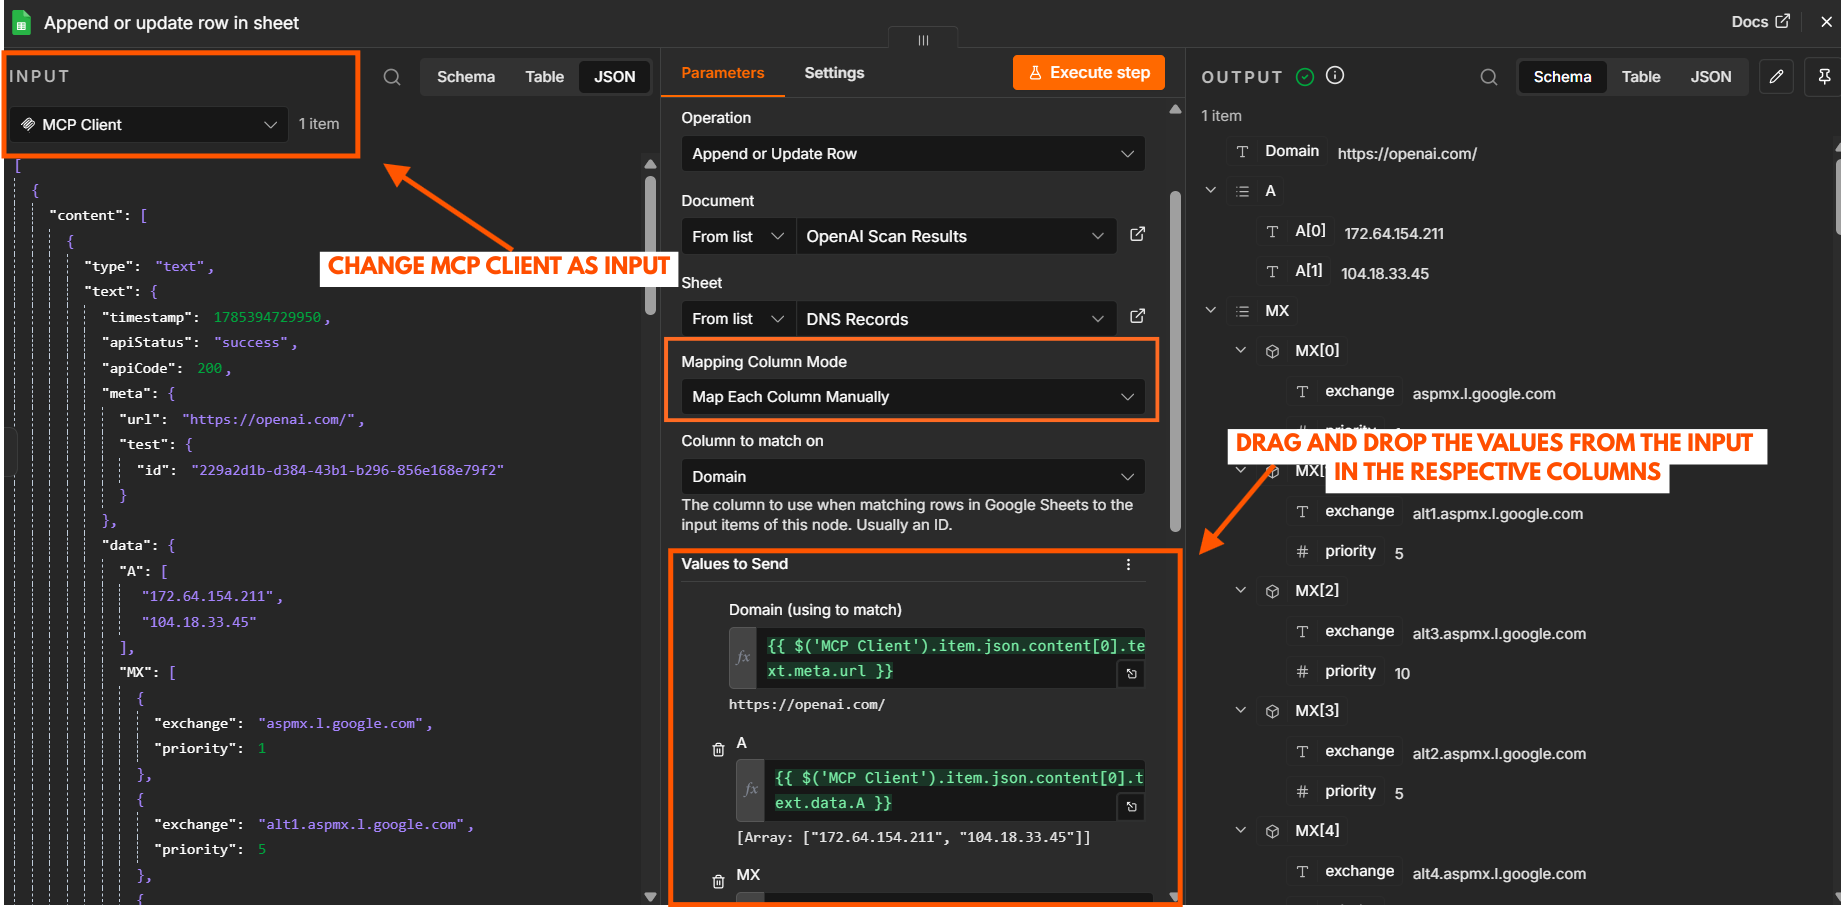Edit output with the pencil icon

click(x=1776, y=77)
